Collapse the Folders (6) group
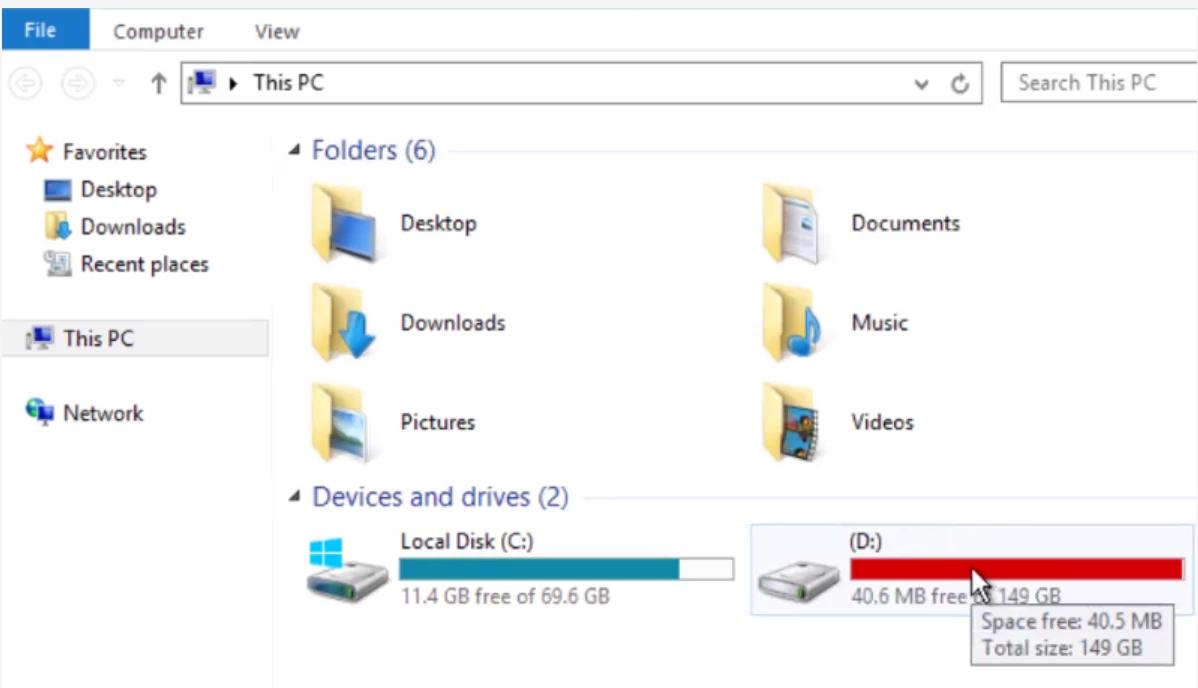Image resolution: width=1198 pixels, height=688 pixels. tap(294, 150)
